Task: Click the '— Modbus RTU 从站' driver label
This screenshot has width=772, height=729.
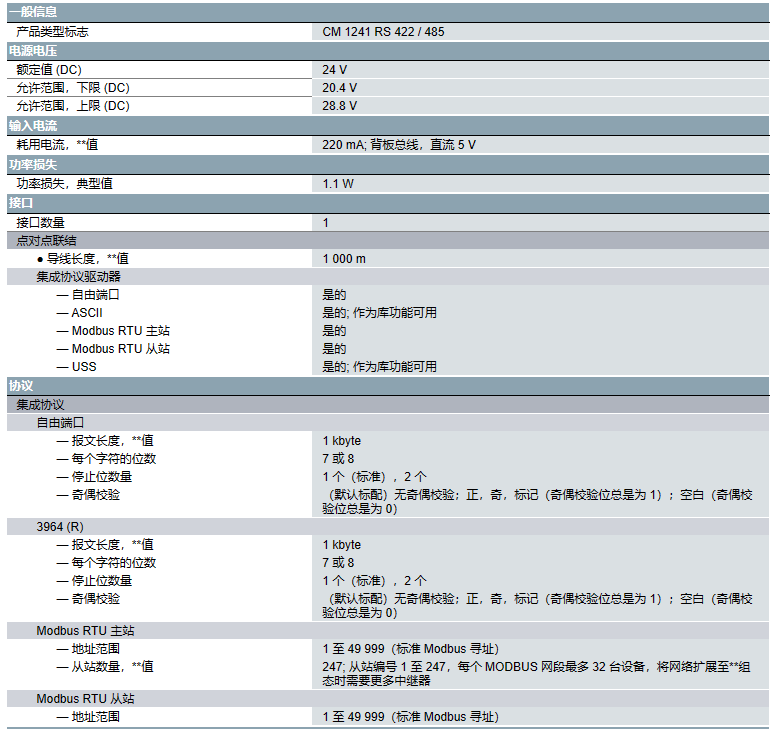Action: click(113, 349)
